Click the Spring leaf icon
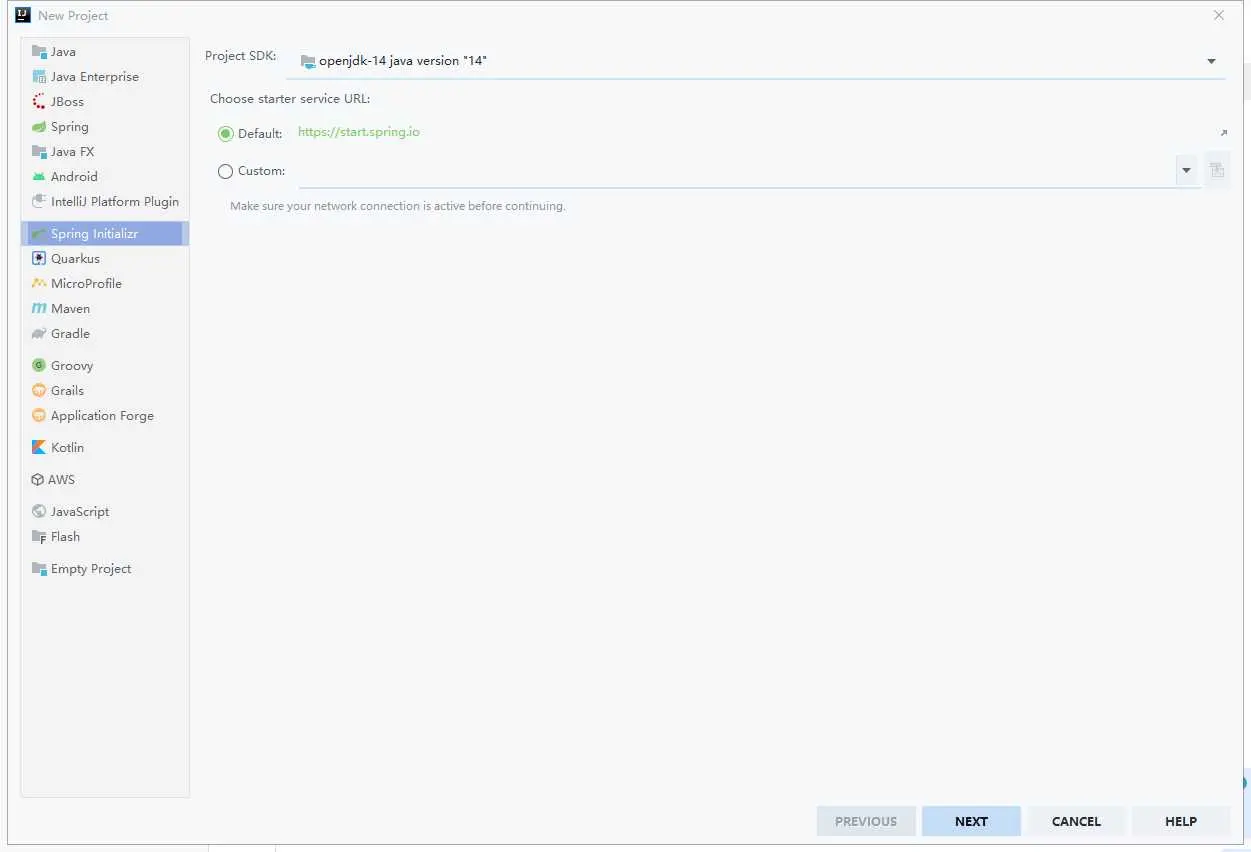The width and height of the screenshot is (1251, 852). pyautogui.click(x=39, y=127)
